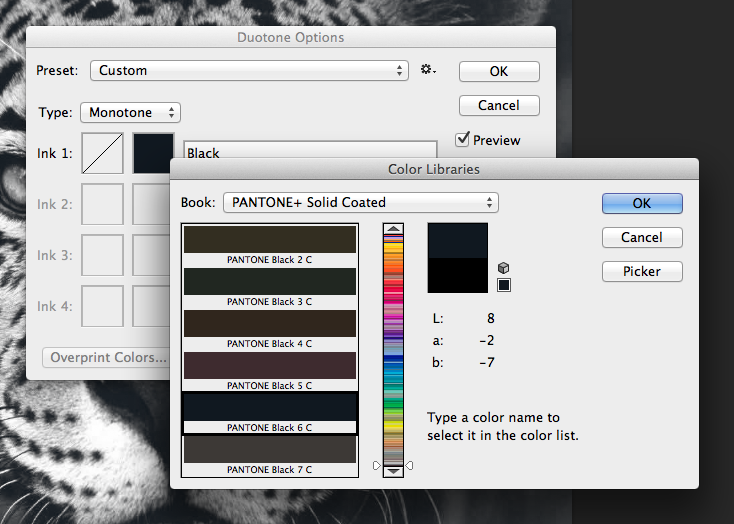Click OK in Duotone Options dialog
The image size is (734, 524).
click(x=499, y=71)
